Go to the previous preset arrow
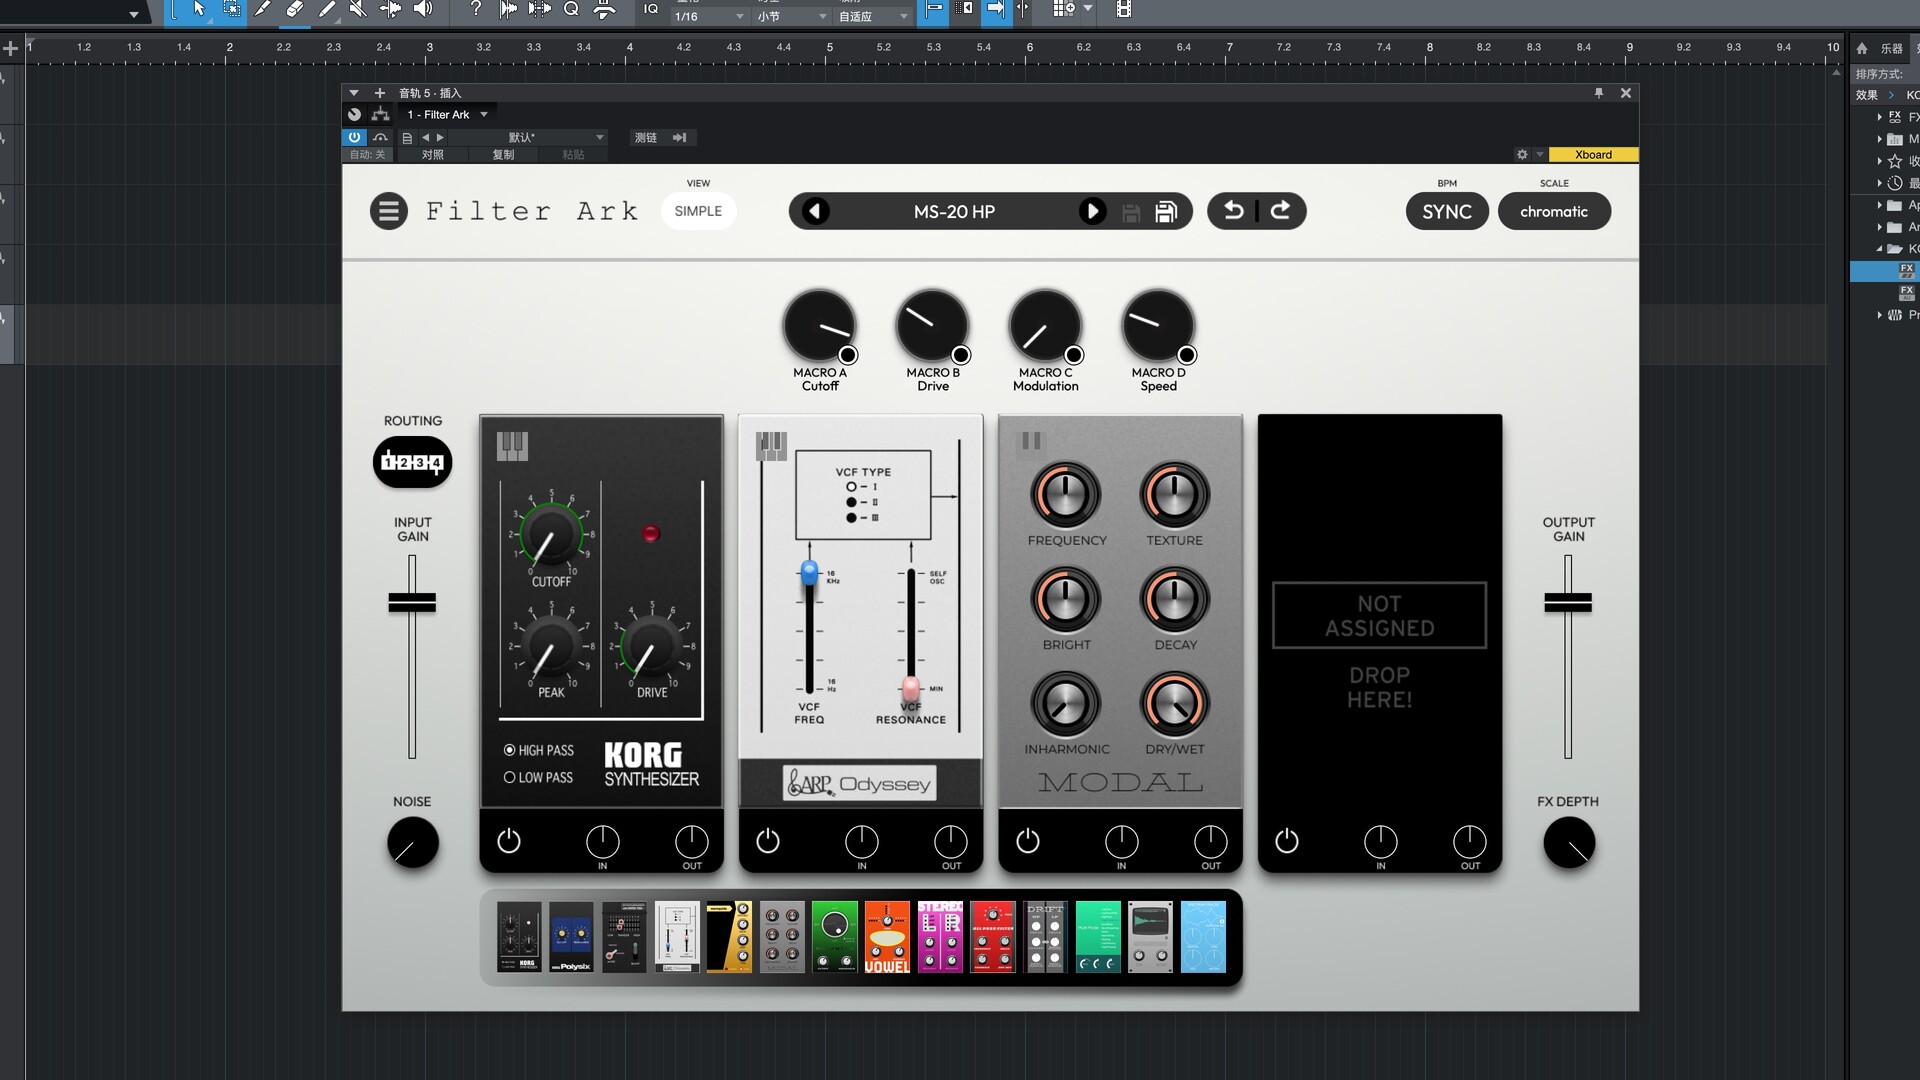Image resolution: width=1920 pixels, height=1080 pixels. [815, 211]
